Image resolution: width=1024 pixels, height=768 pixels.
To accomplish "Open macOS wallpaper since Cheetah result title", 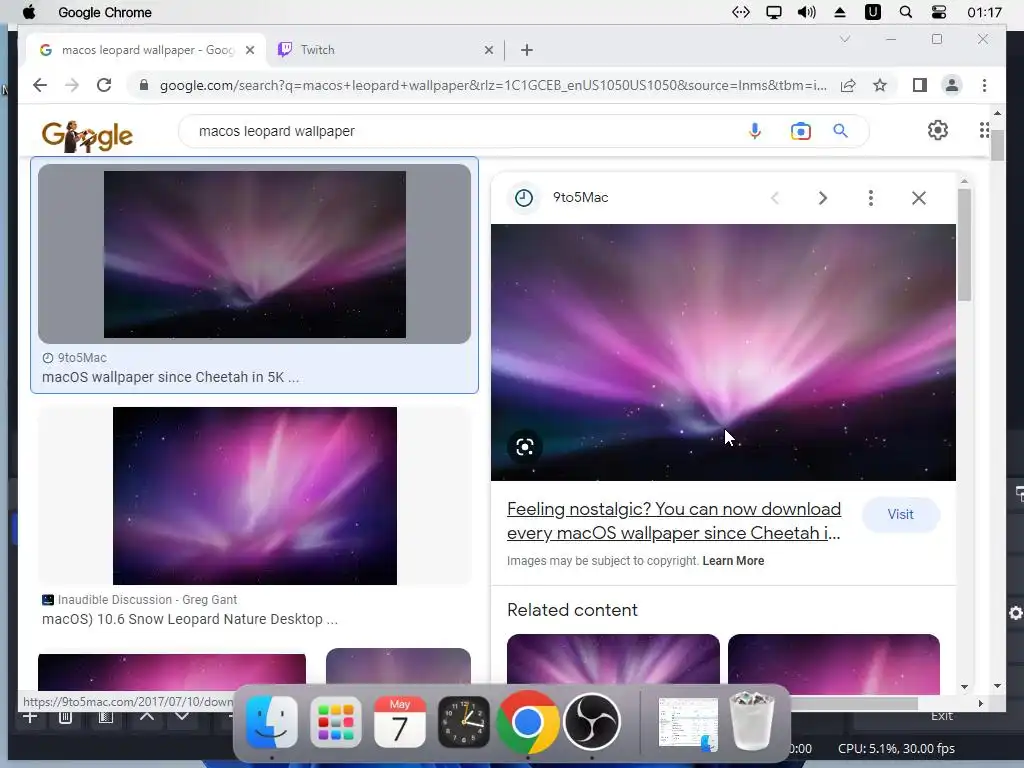I will 170,377.
